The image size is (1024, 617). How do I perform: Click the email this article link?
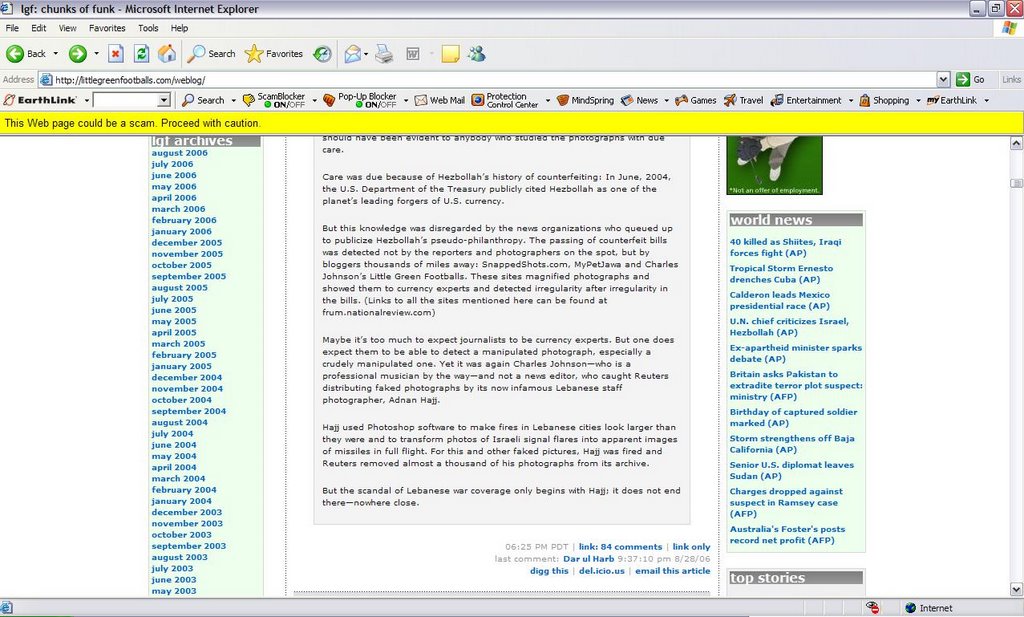(673, 571)
